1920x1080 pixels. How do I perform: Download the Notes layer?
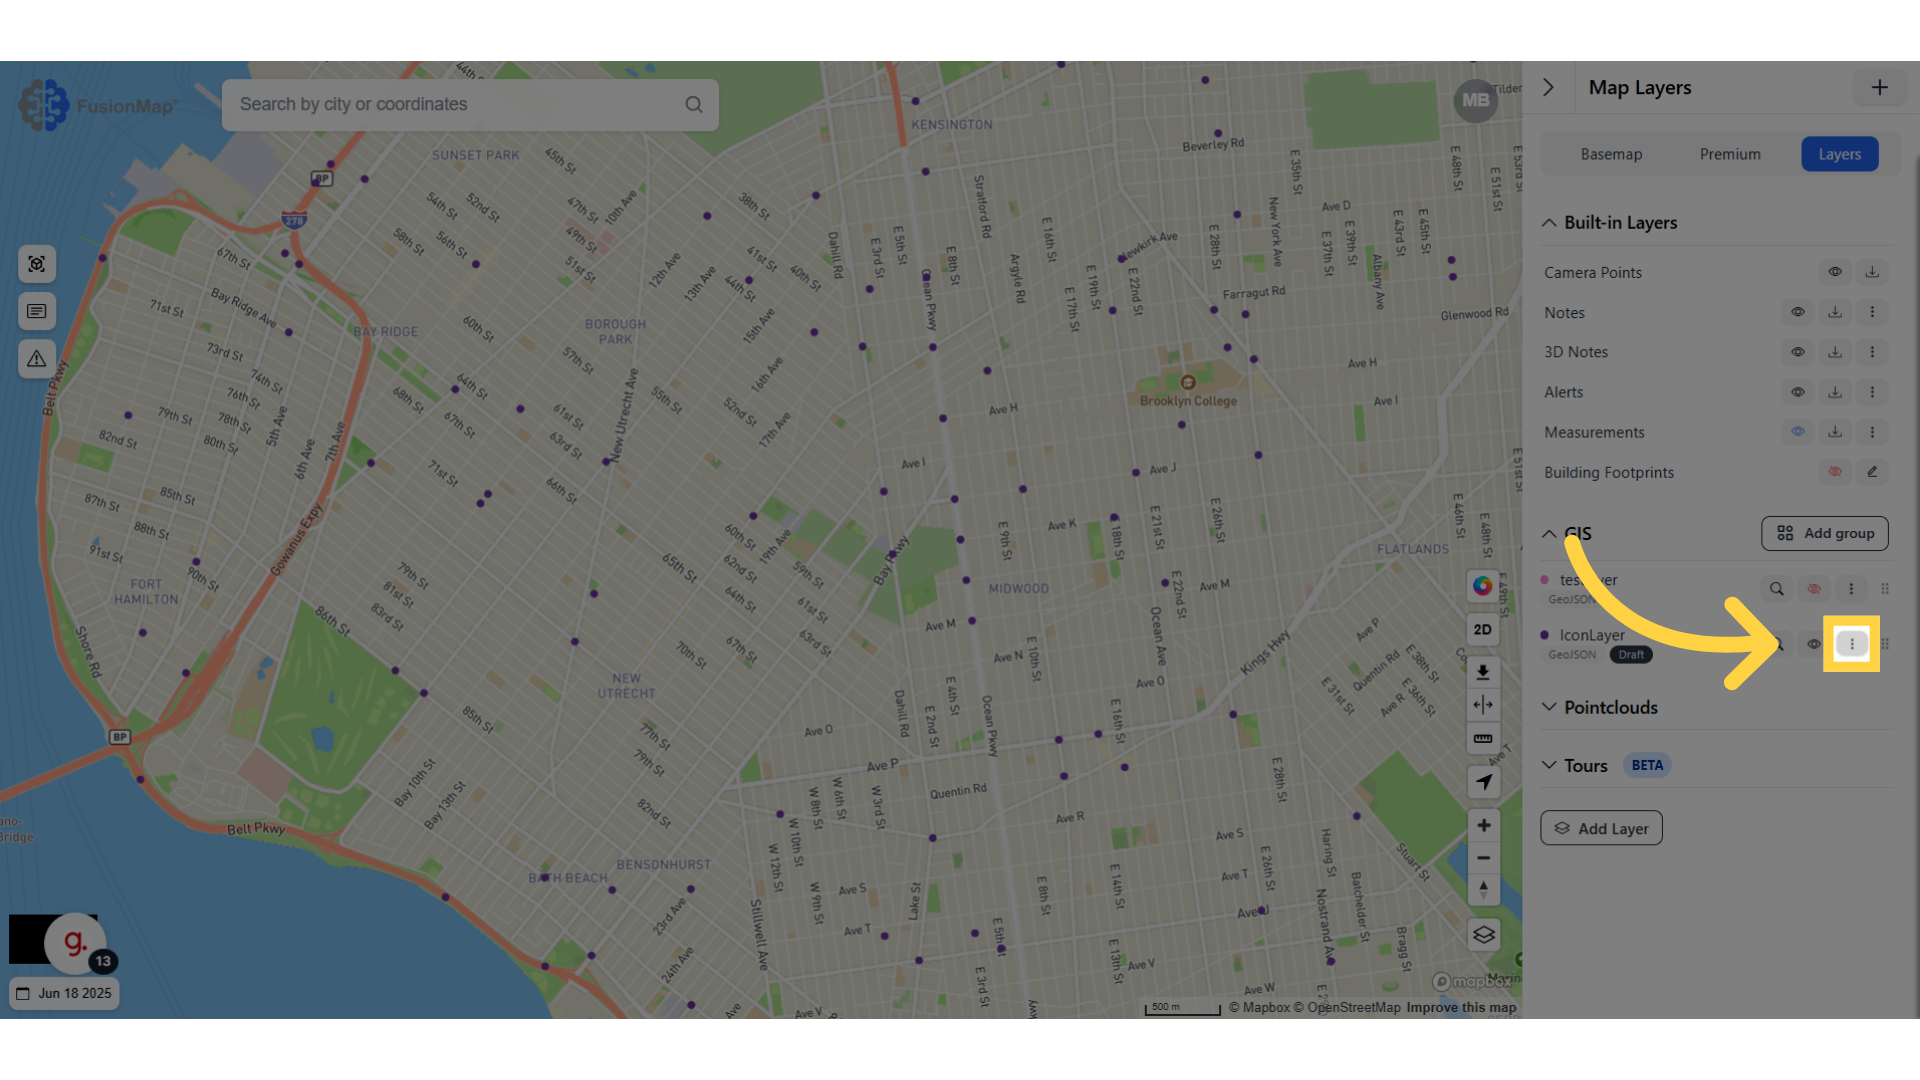coord(1835,312)
